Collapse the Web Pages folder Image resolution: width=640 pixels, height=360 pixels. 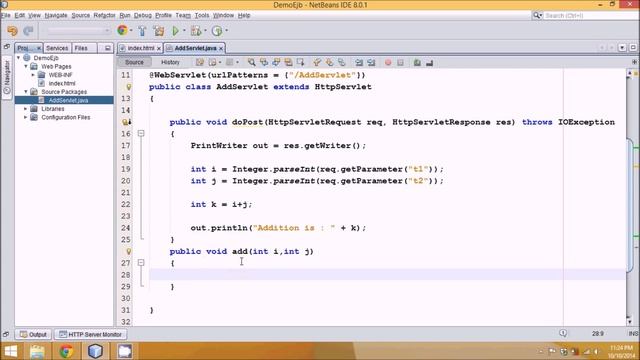[26, 66]
